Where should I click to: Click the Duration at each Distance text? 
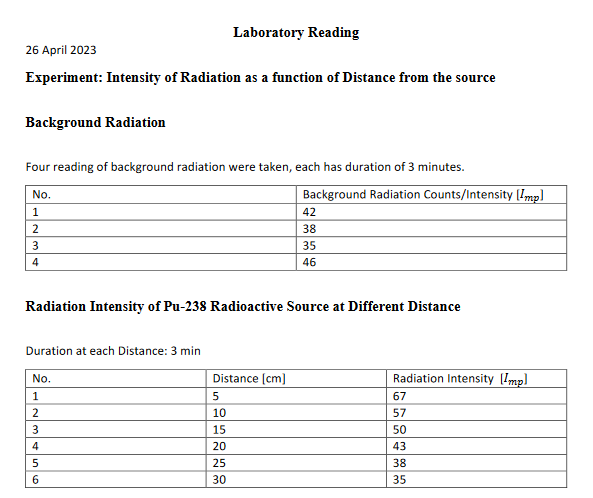click(x=113, y=351)
